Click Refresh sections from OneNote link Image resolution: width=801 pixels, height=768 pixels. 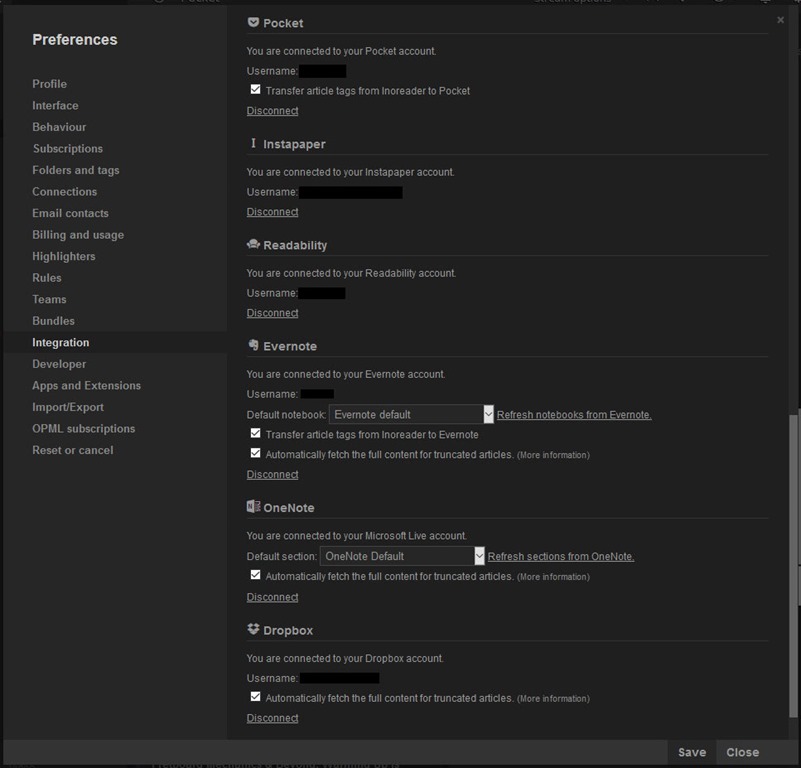point(561,556)
